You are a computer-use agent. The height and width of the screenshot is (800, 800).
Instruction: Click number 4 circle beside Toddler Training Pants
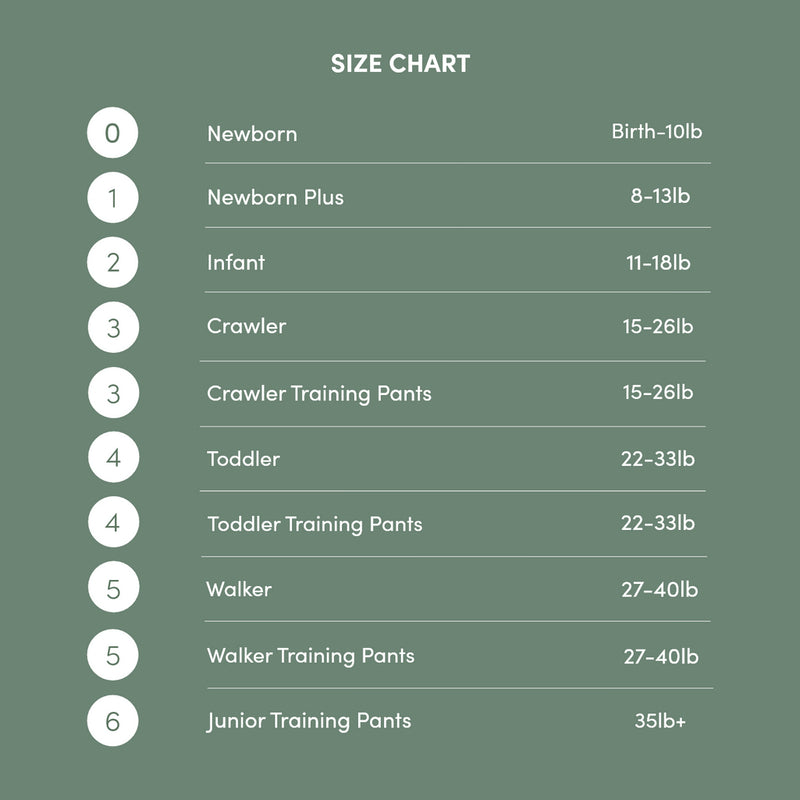click(x=112, y=524)
